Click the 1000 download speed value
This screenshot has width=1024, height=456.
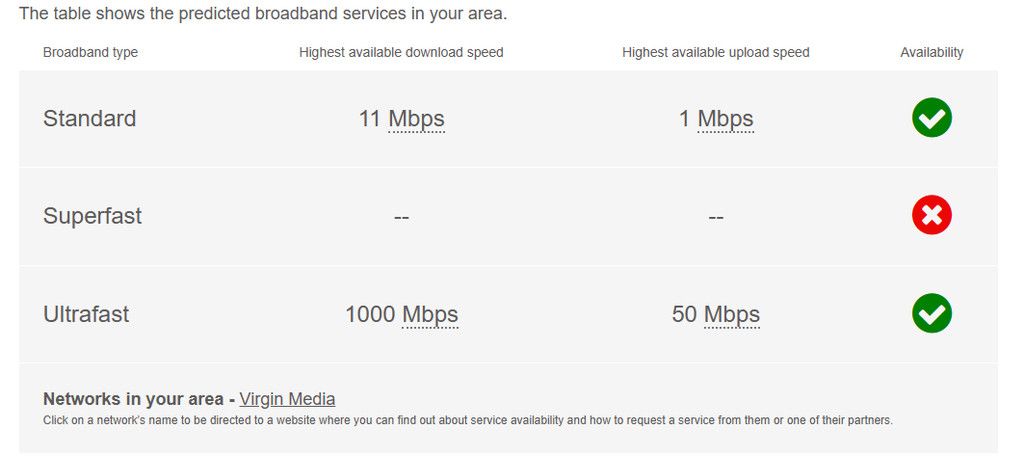[x=370, y=314]
